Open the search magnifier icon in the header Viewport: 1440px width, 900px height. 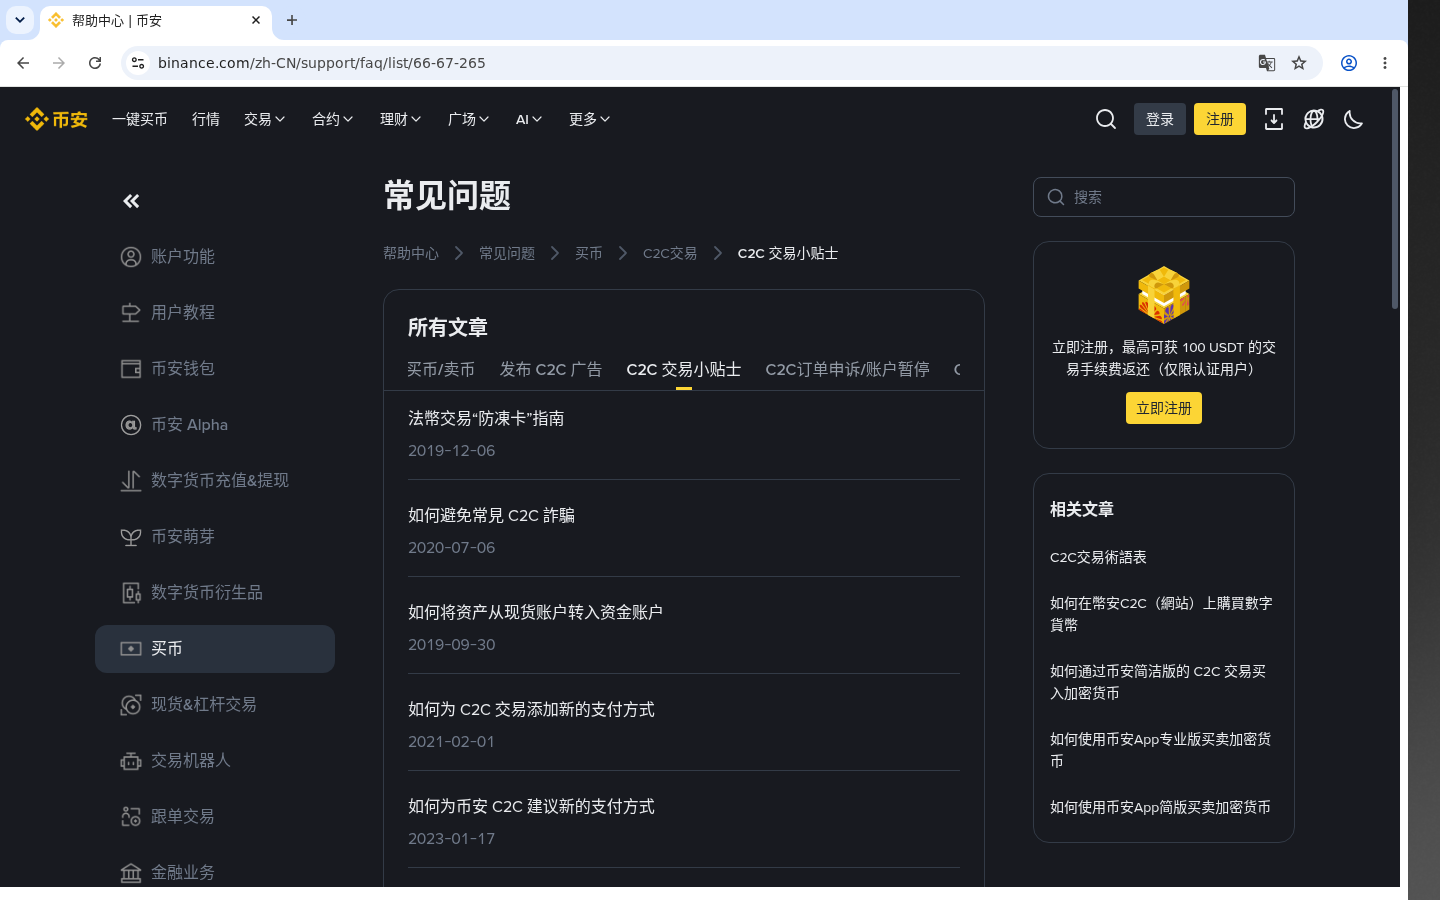pyautogui.click(x=1106, y=119)
